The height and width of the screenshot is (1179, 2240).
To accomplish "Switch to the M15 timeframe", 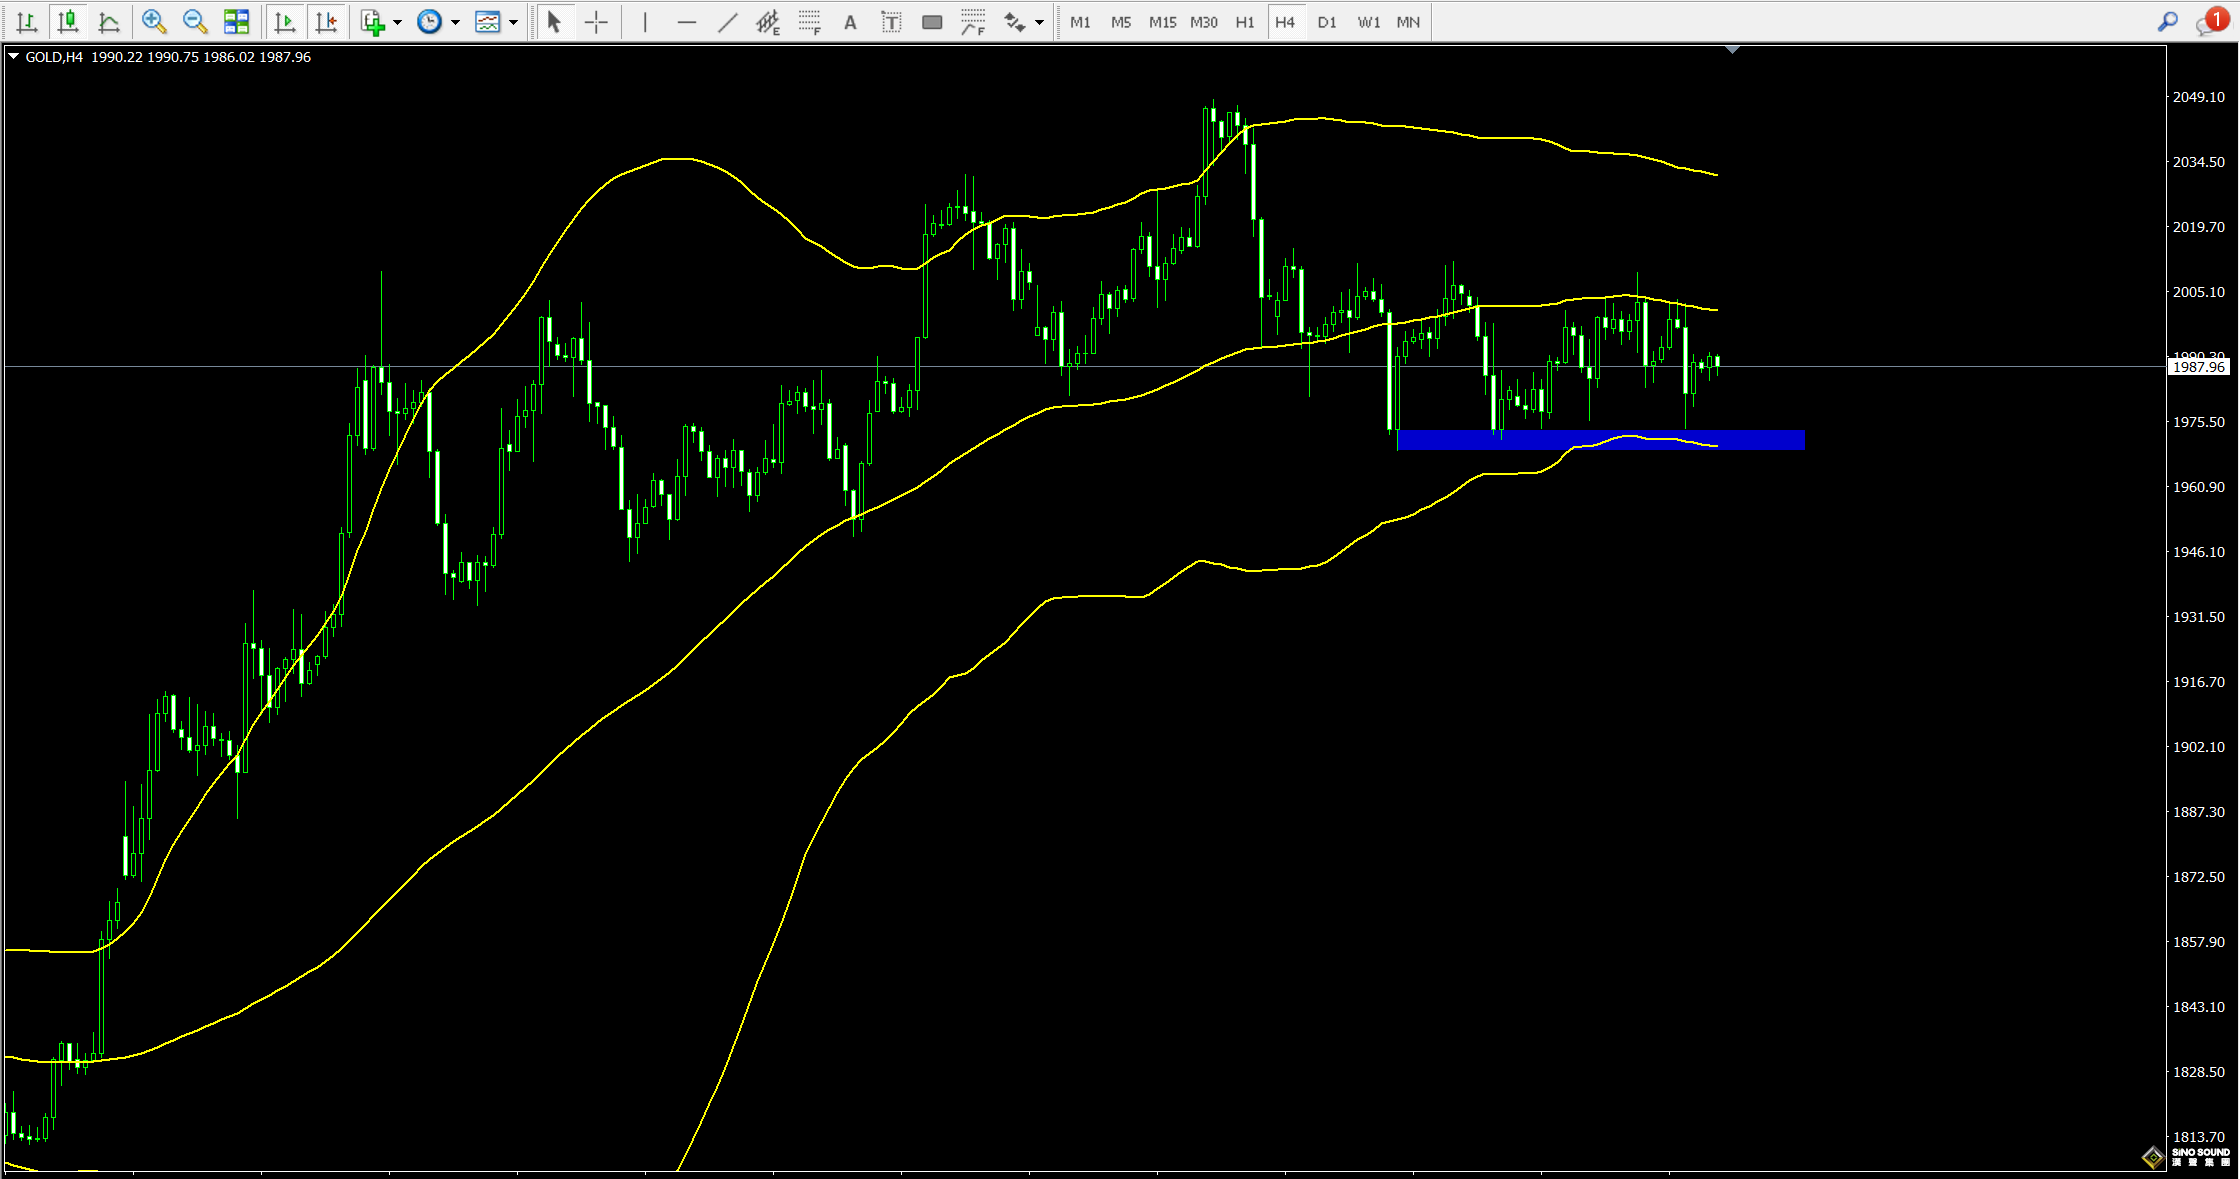I will click(x=1162, y=22).
